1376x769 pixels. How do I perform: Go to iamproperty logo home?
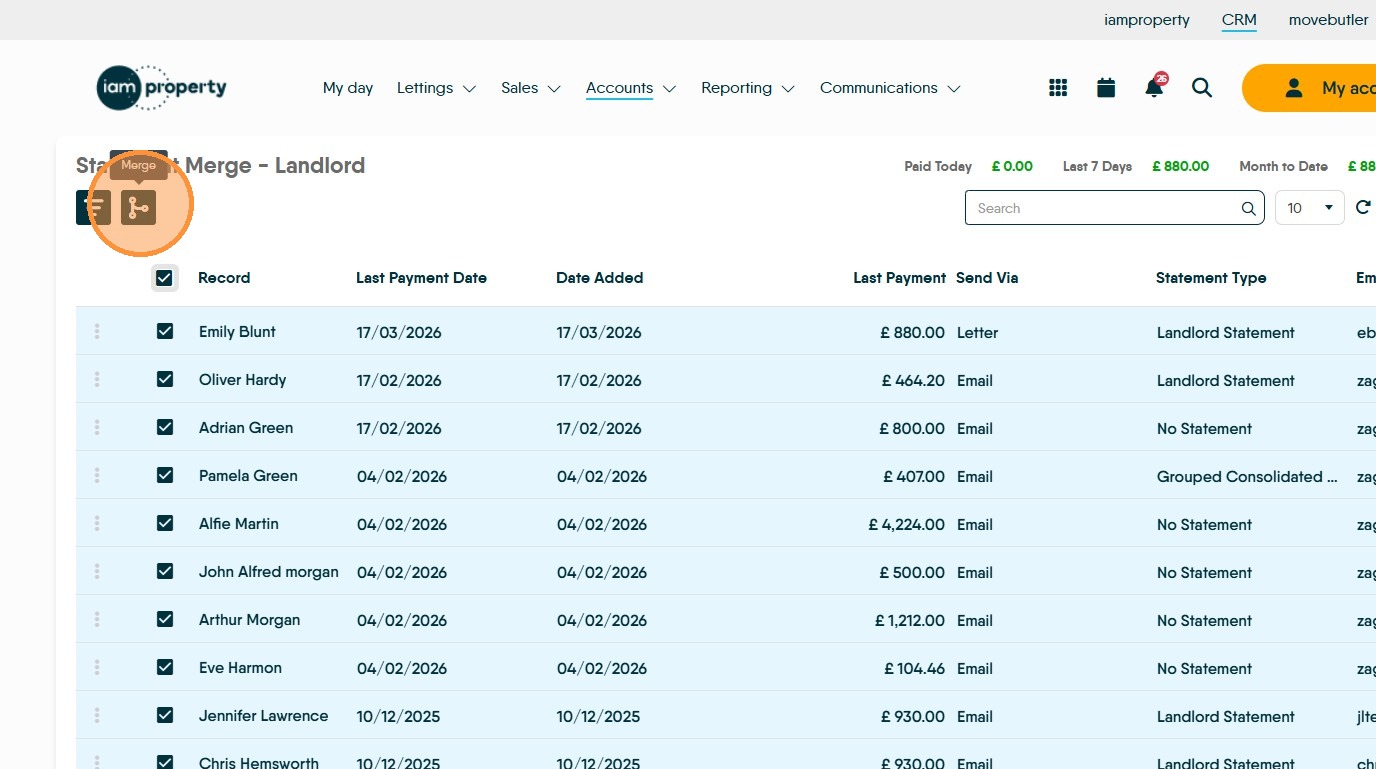[x=162, y=88]
